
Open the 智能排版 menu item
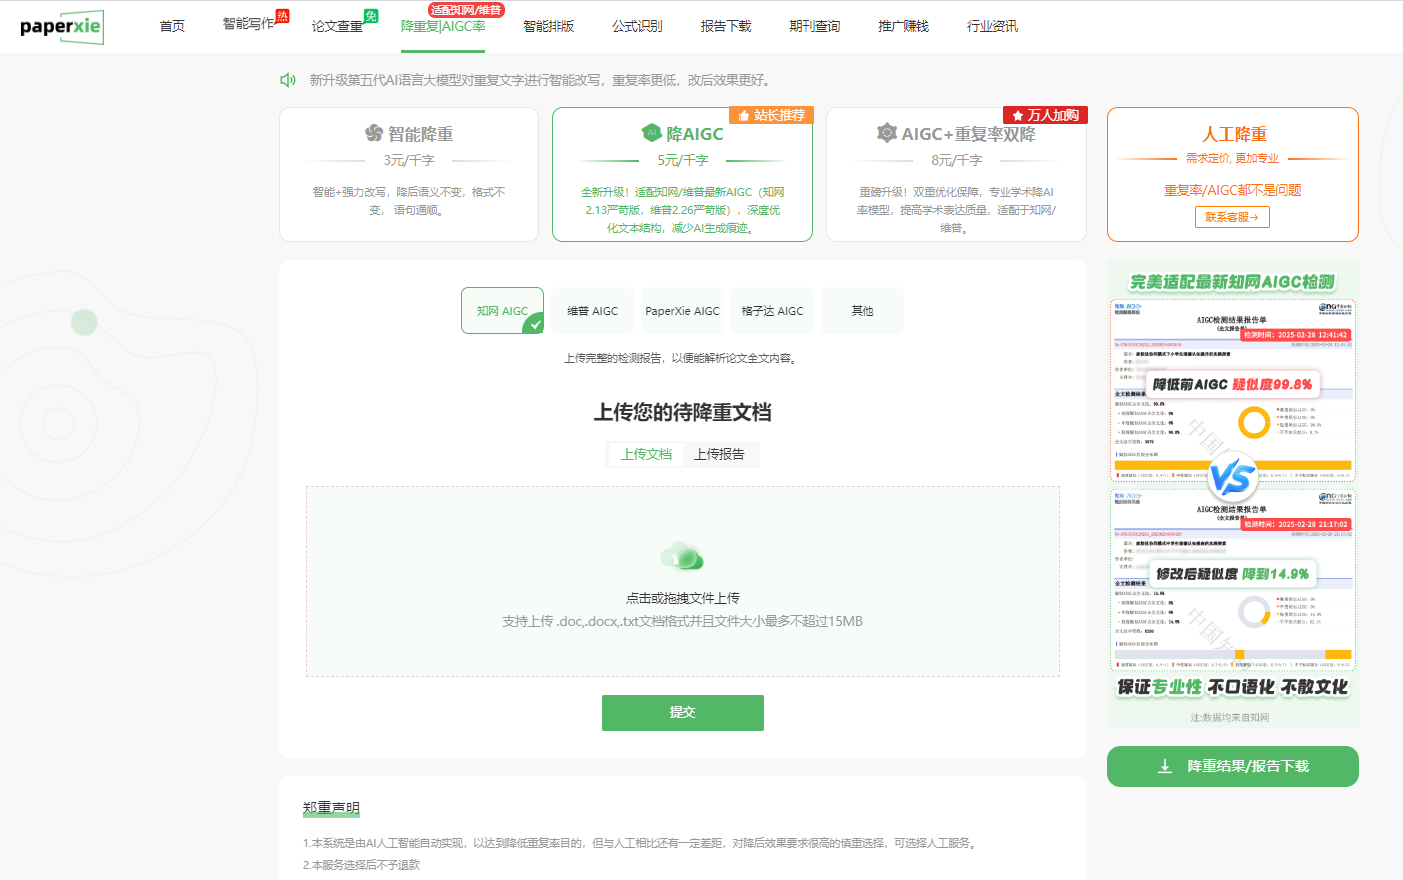click(548, 26)
